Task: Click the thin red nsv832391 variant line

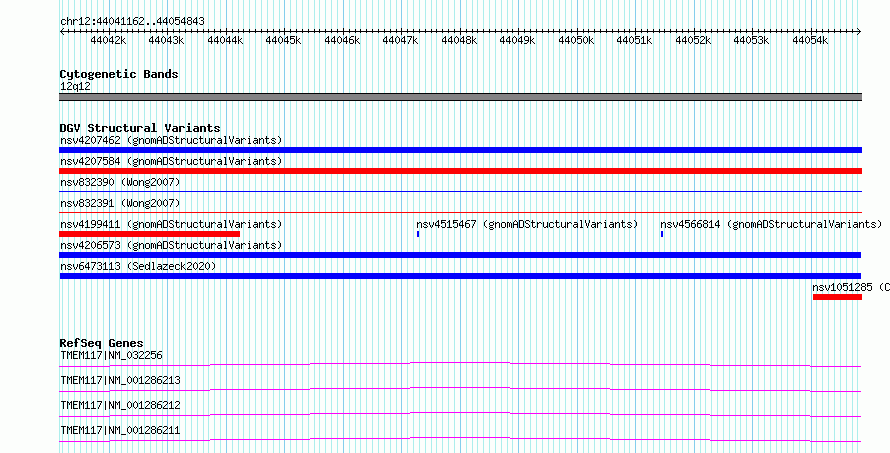Action: point(460,213)
